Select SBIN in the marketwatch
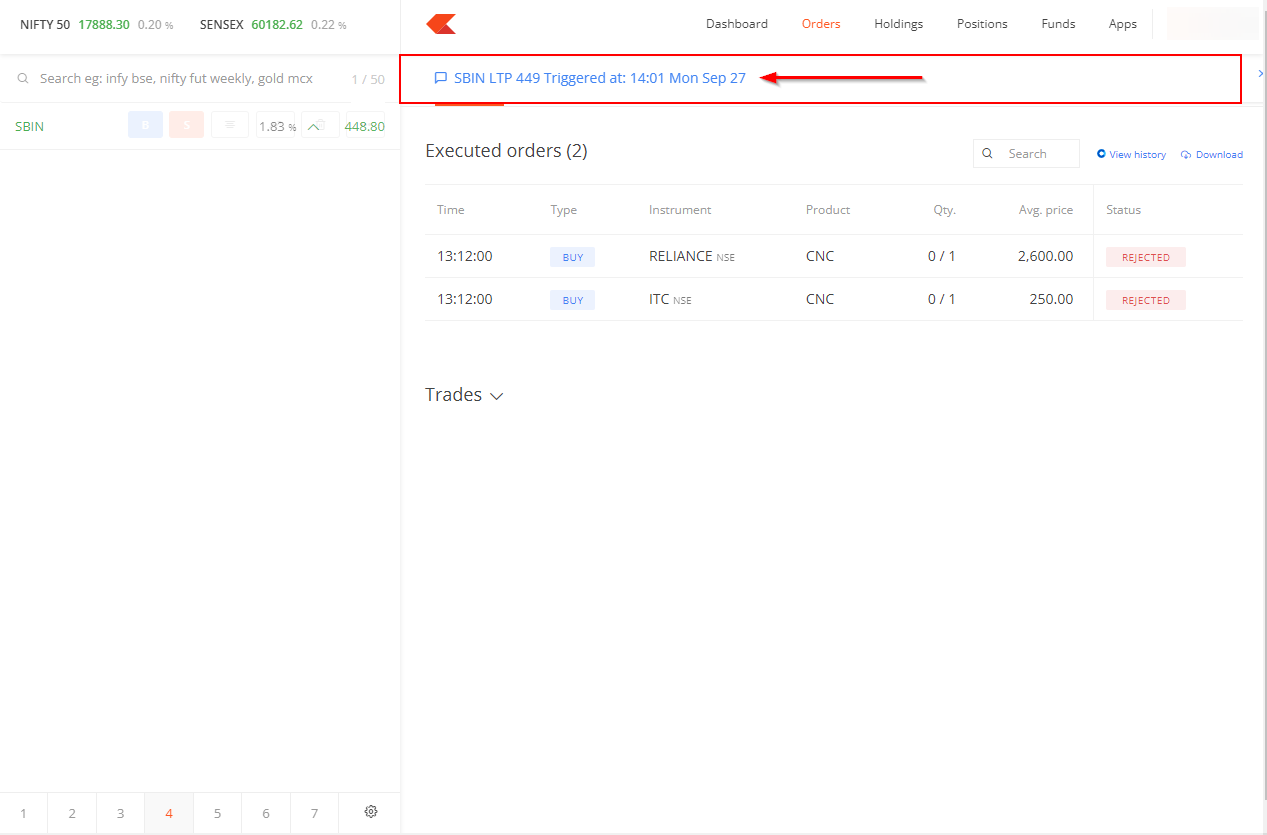Screen dimensions: 1267x835 (x=30, y=126)
